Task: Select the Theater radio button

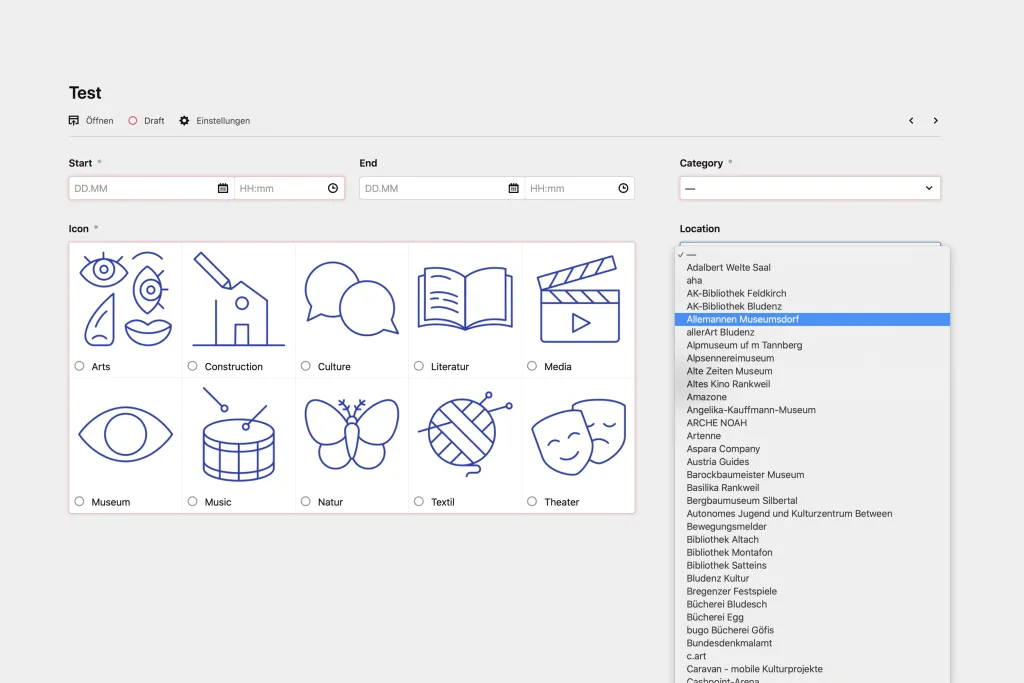Action: pyautogui.click(x=532, y=501)
